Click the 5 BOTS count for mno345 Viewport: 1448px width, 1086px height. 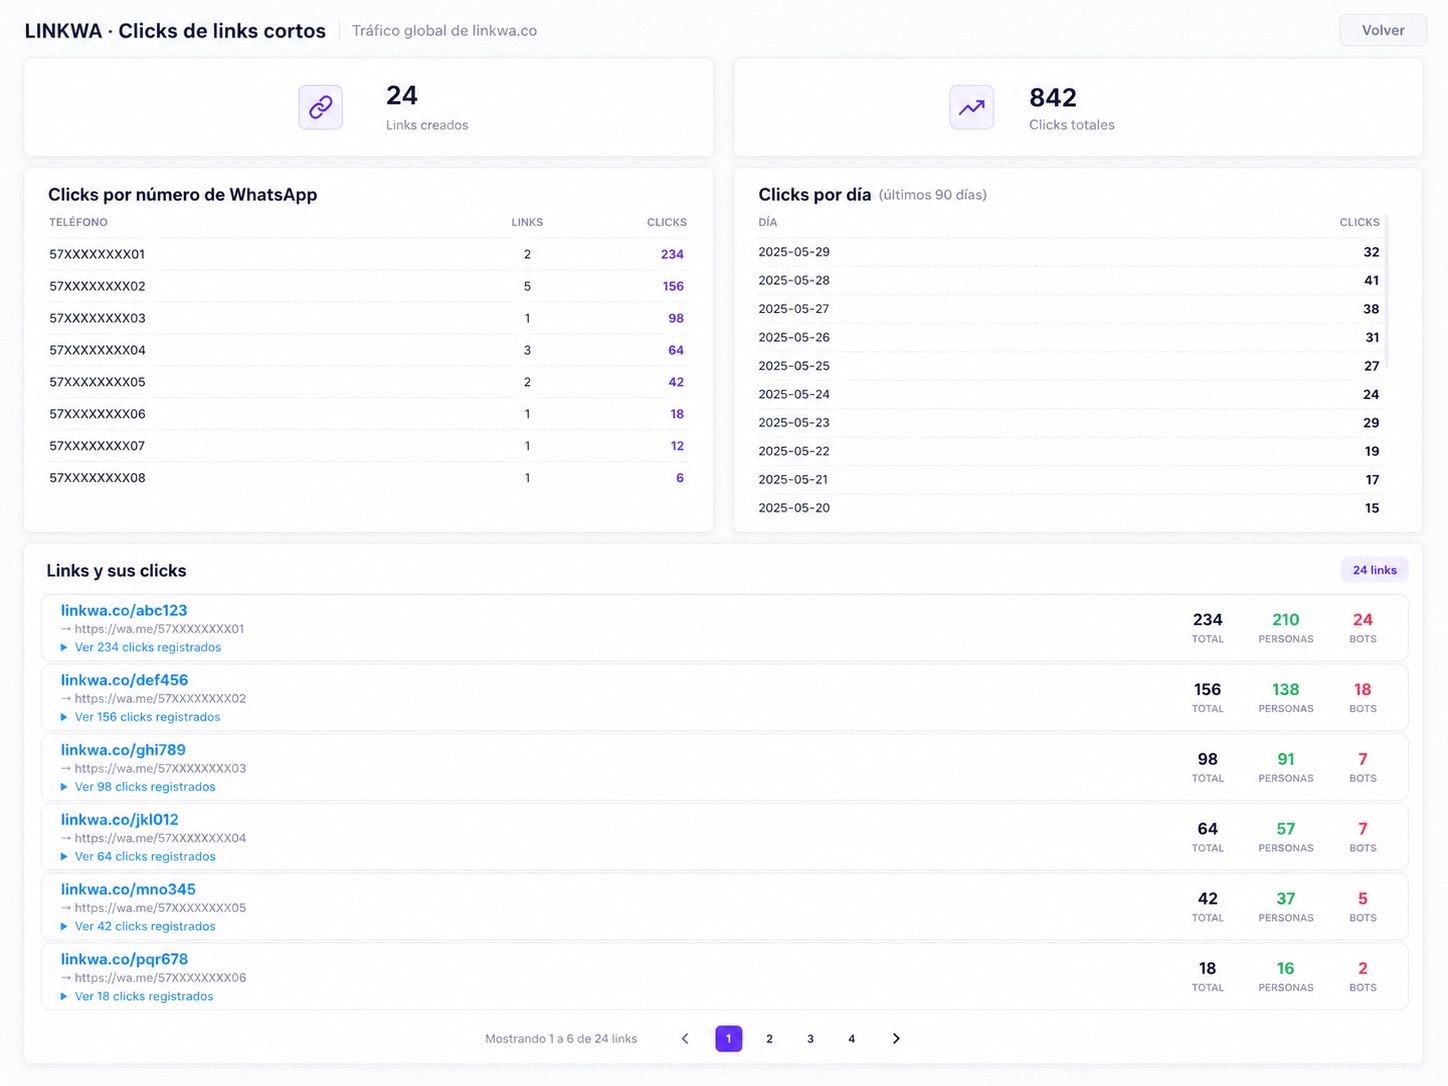click(1363, 899)
